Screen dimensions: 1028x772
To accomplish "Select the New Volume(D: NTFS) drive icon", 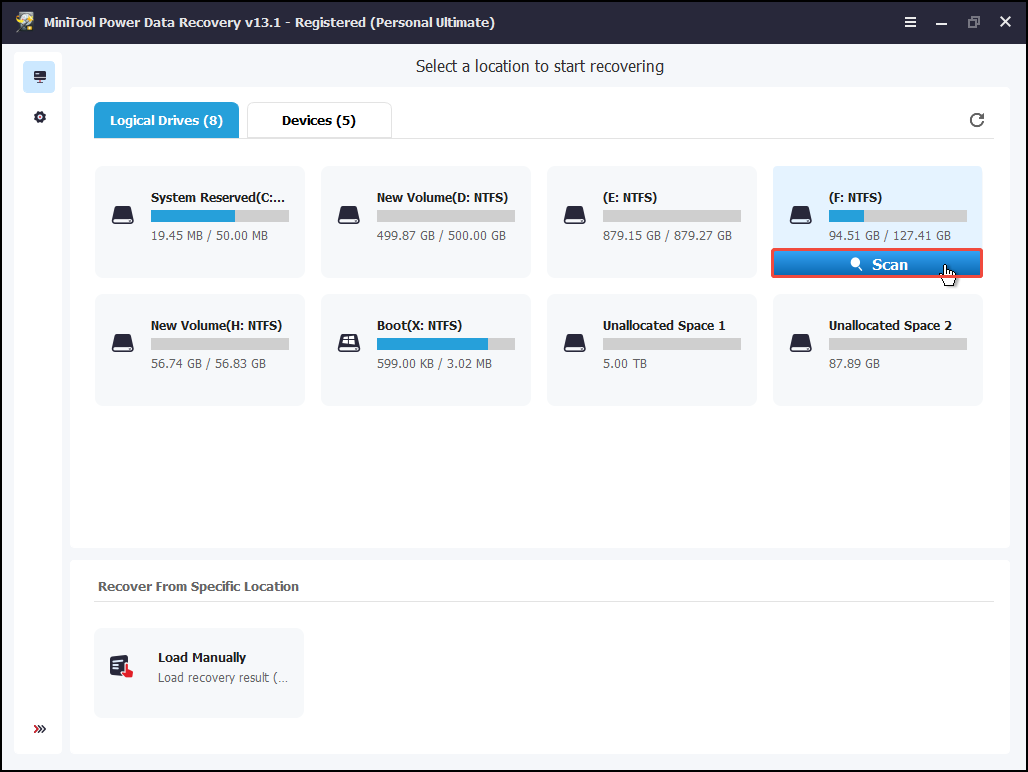I will [349, 214].
